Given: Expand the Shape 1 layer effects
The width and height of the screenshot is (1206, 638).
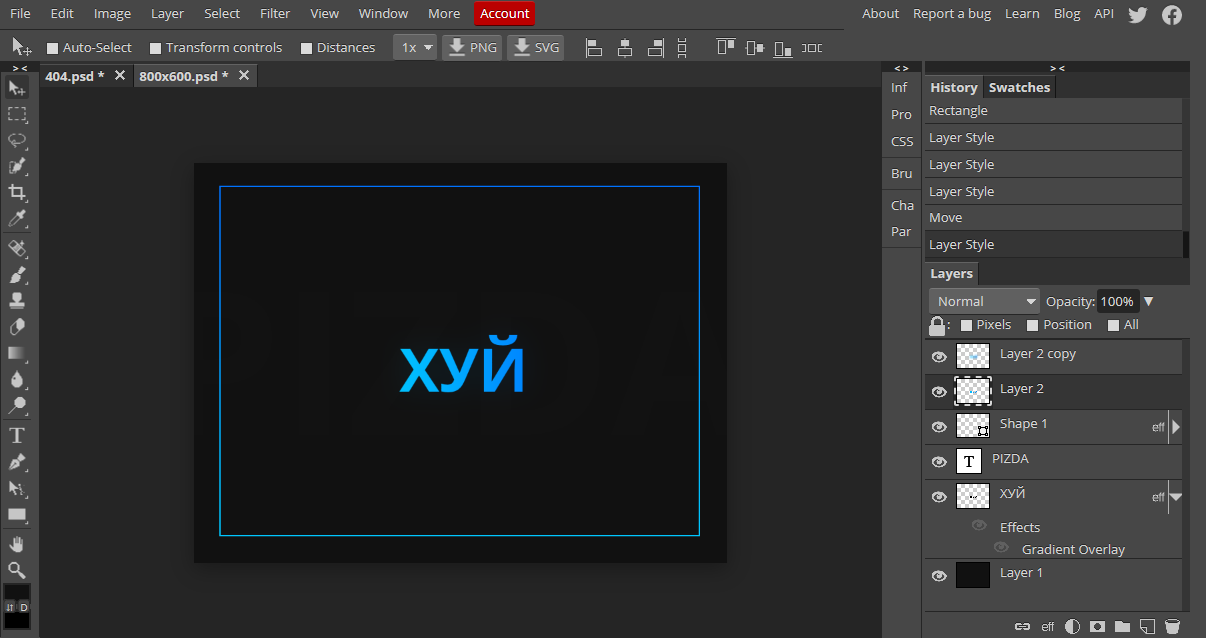Looking at the screenshot, I should [1176, 427].
